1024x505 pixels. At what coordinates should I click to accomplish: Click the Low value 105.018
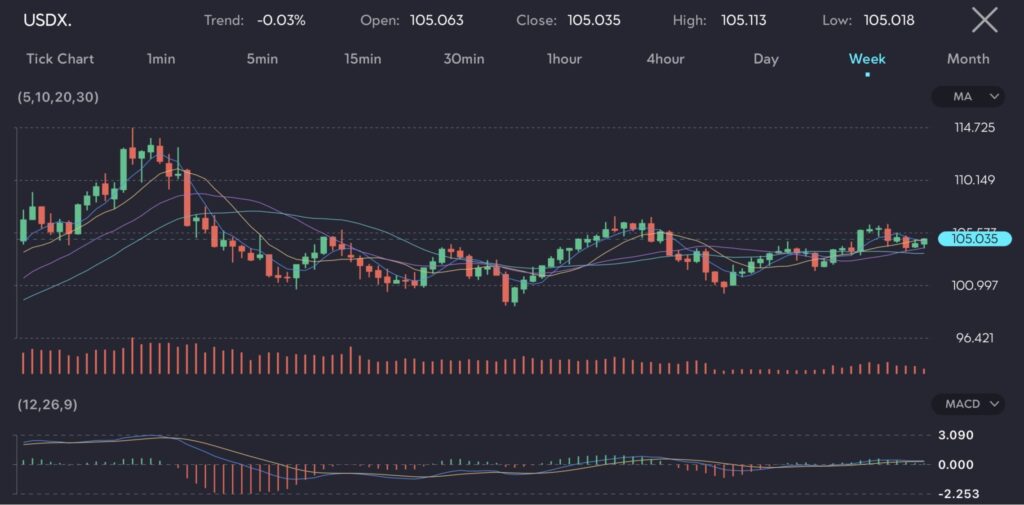[x=889, y=20]
